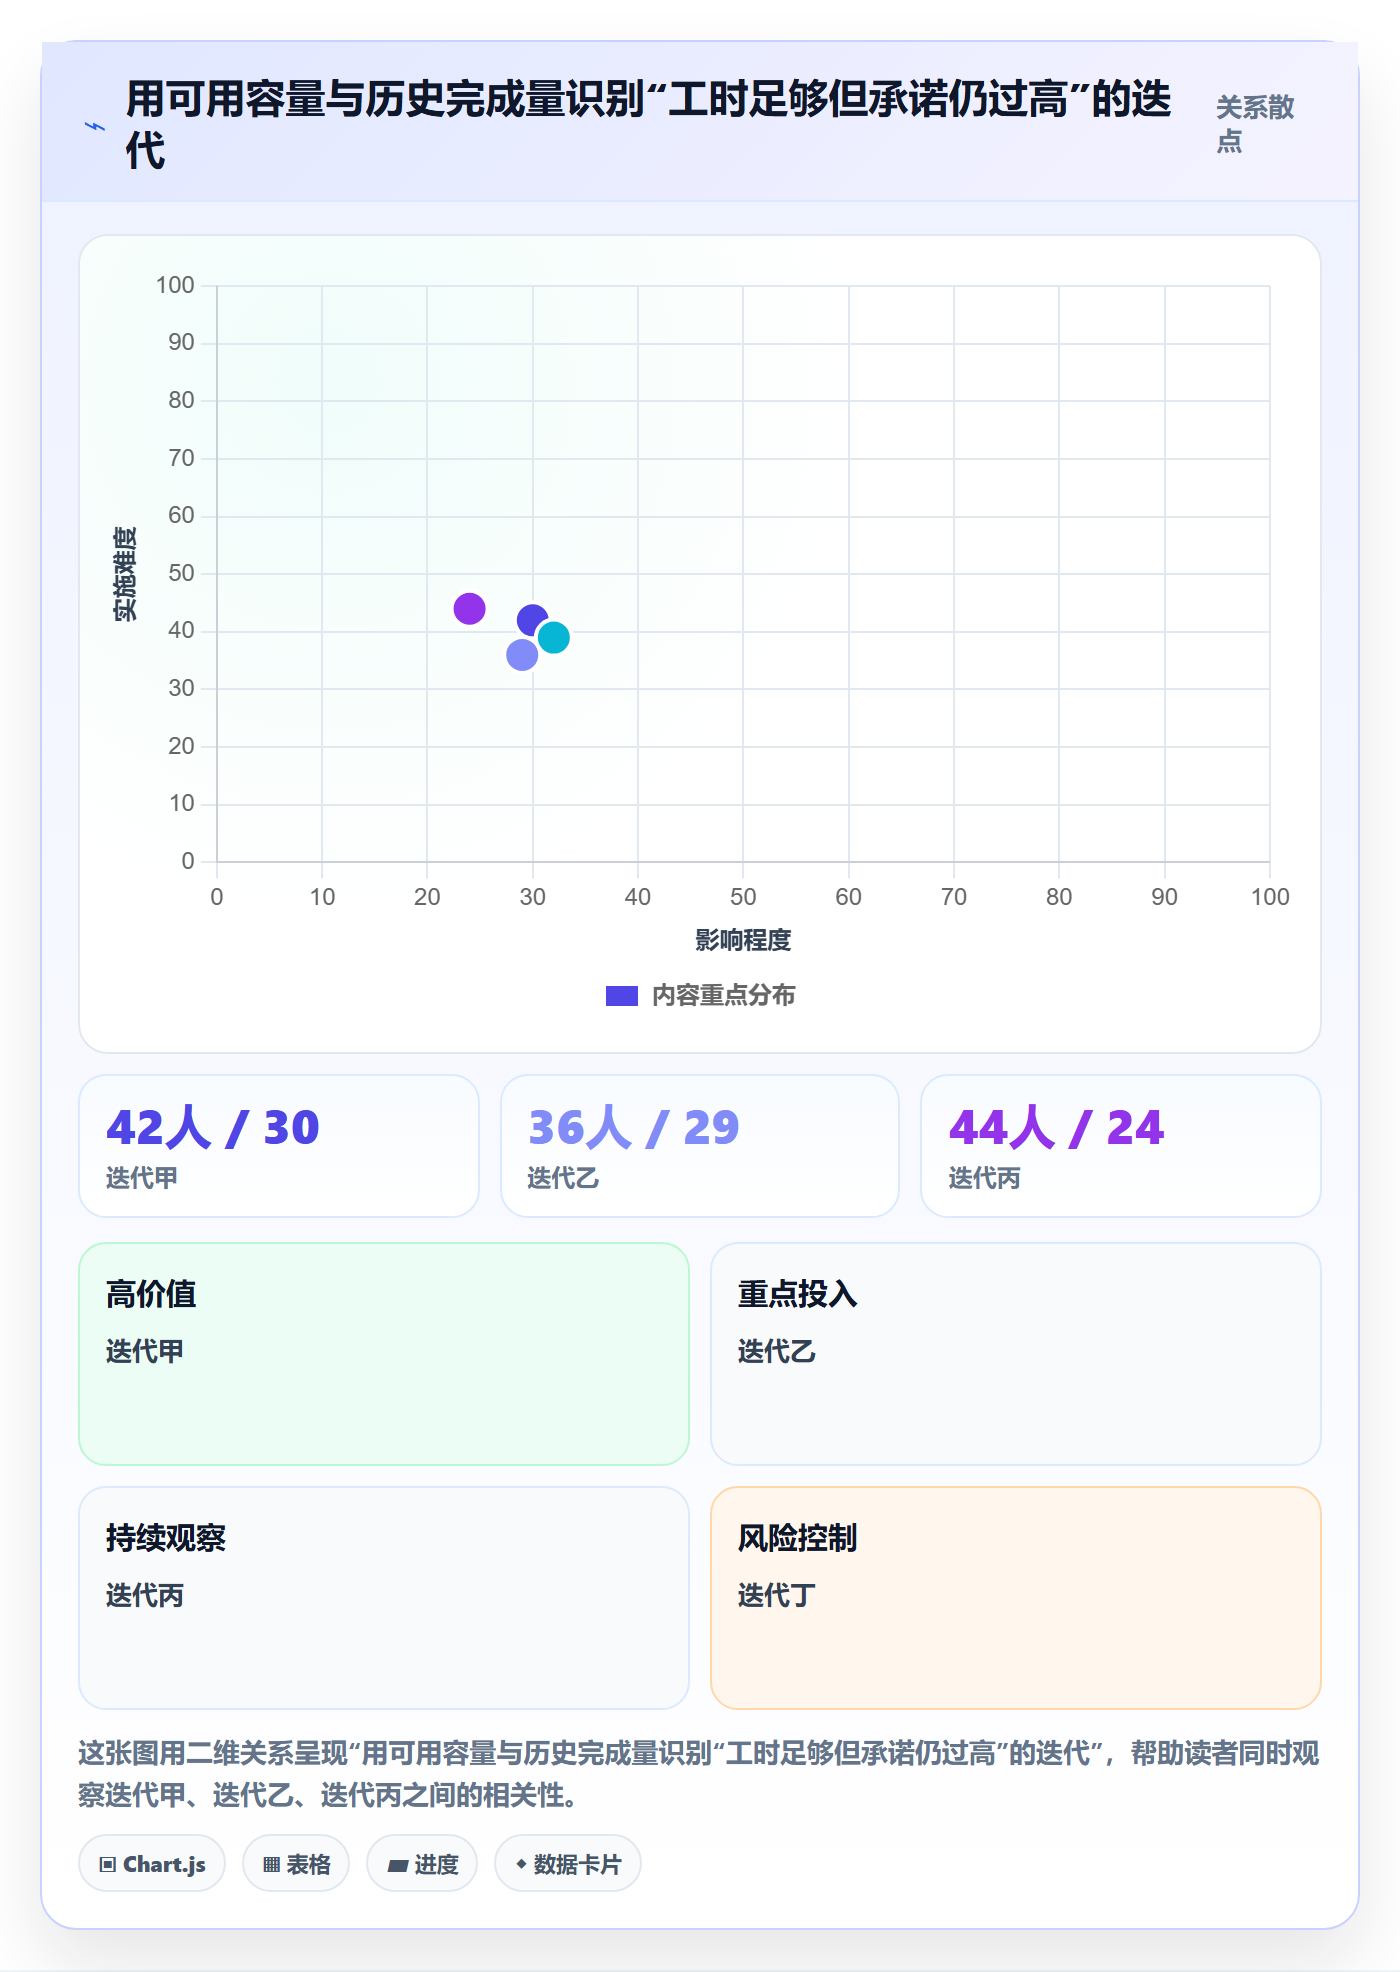The width and height of the screenshot is (1400, 1972).
Task: Click the purple scatter point near x=24
Action: pyautogui.click(x=469, y=608)
